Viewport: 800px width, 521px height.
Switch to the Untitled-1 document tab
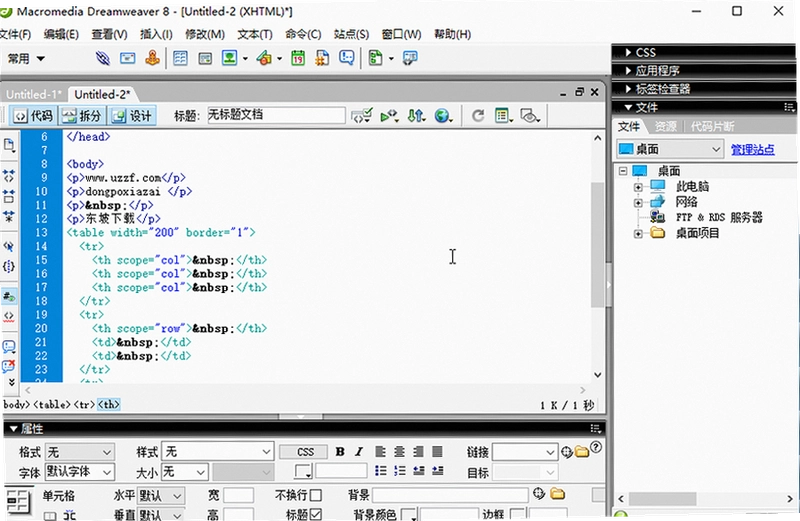(x=34, y=94)
